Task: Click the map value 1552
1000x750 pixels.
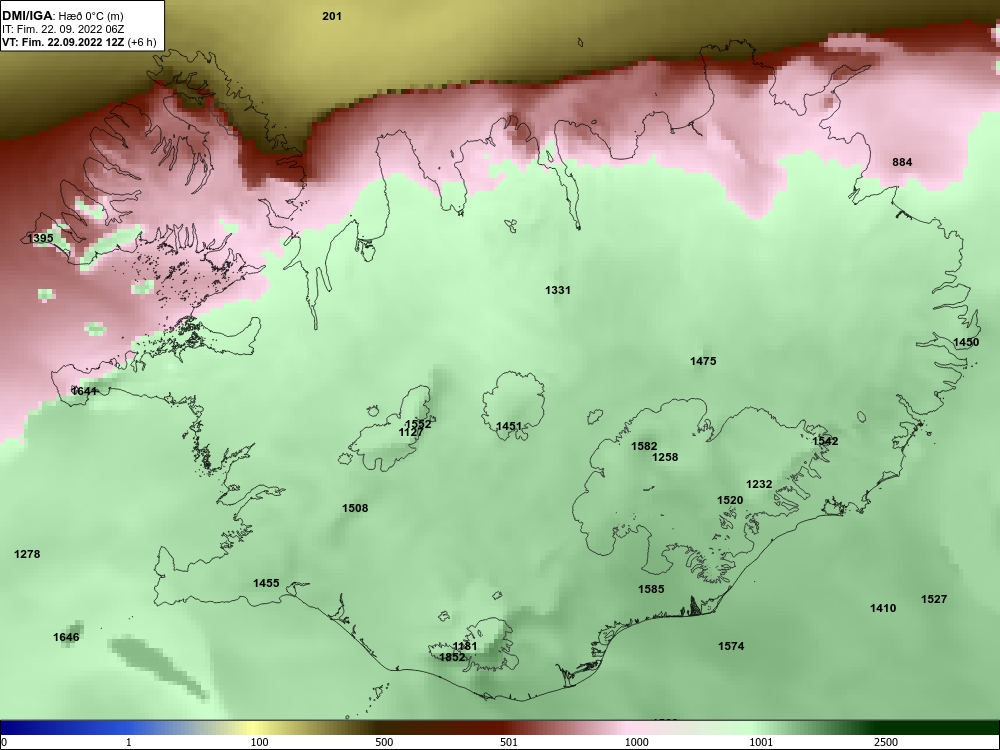Action: [x=418, y=424]
